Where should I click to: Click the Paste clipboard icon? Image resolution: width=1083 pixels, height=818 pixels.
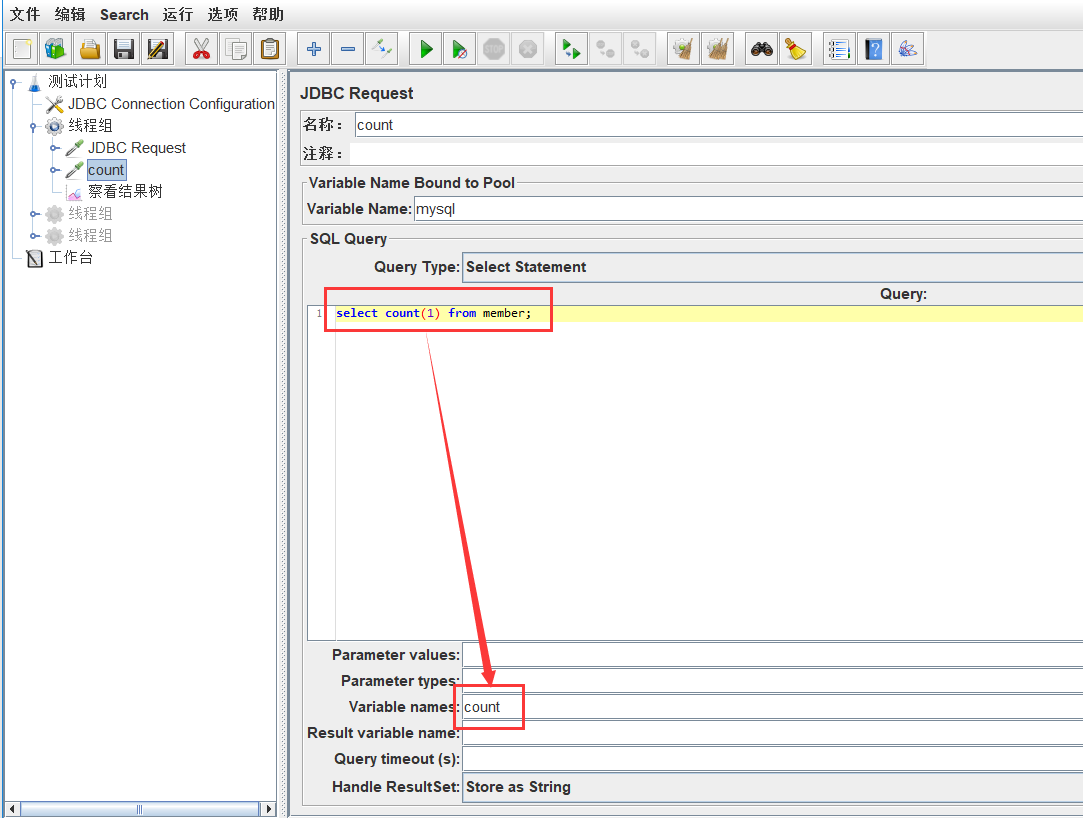tap(269, 49)
